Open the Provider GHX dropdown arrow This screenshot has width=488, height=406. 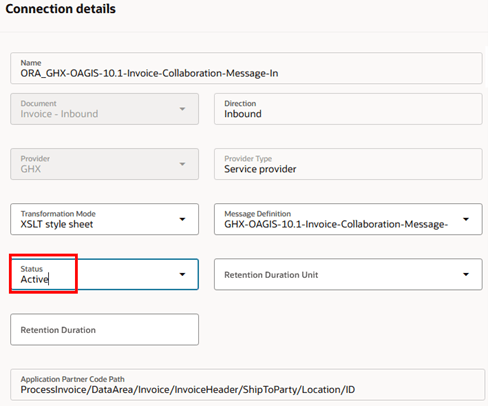[182, 164]
